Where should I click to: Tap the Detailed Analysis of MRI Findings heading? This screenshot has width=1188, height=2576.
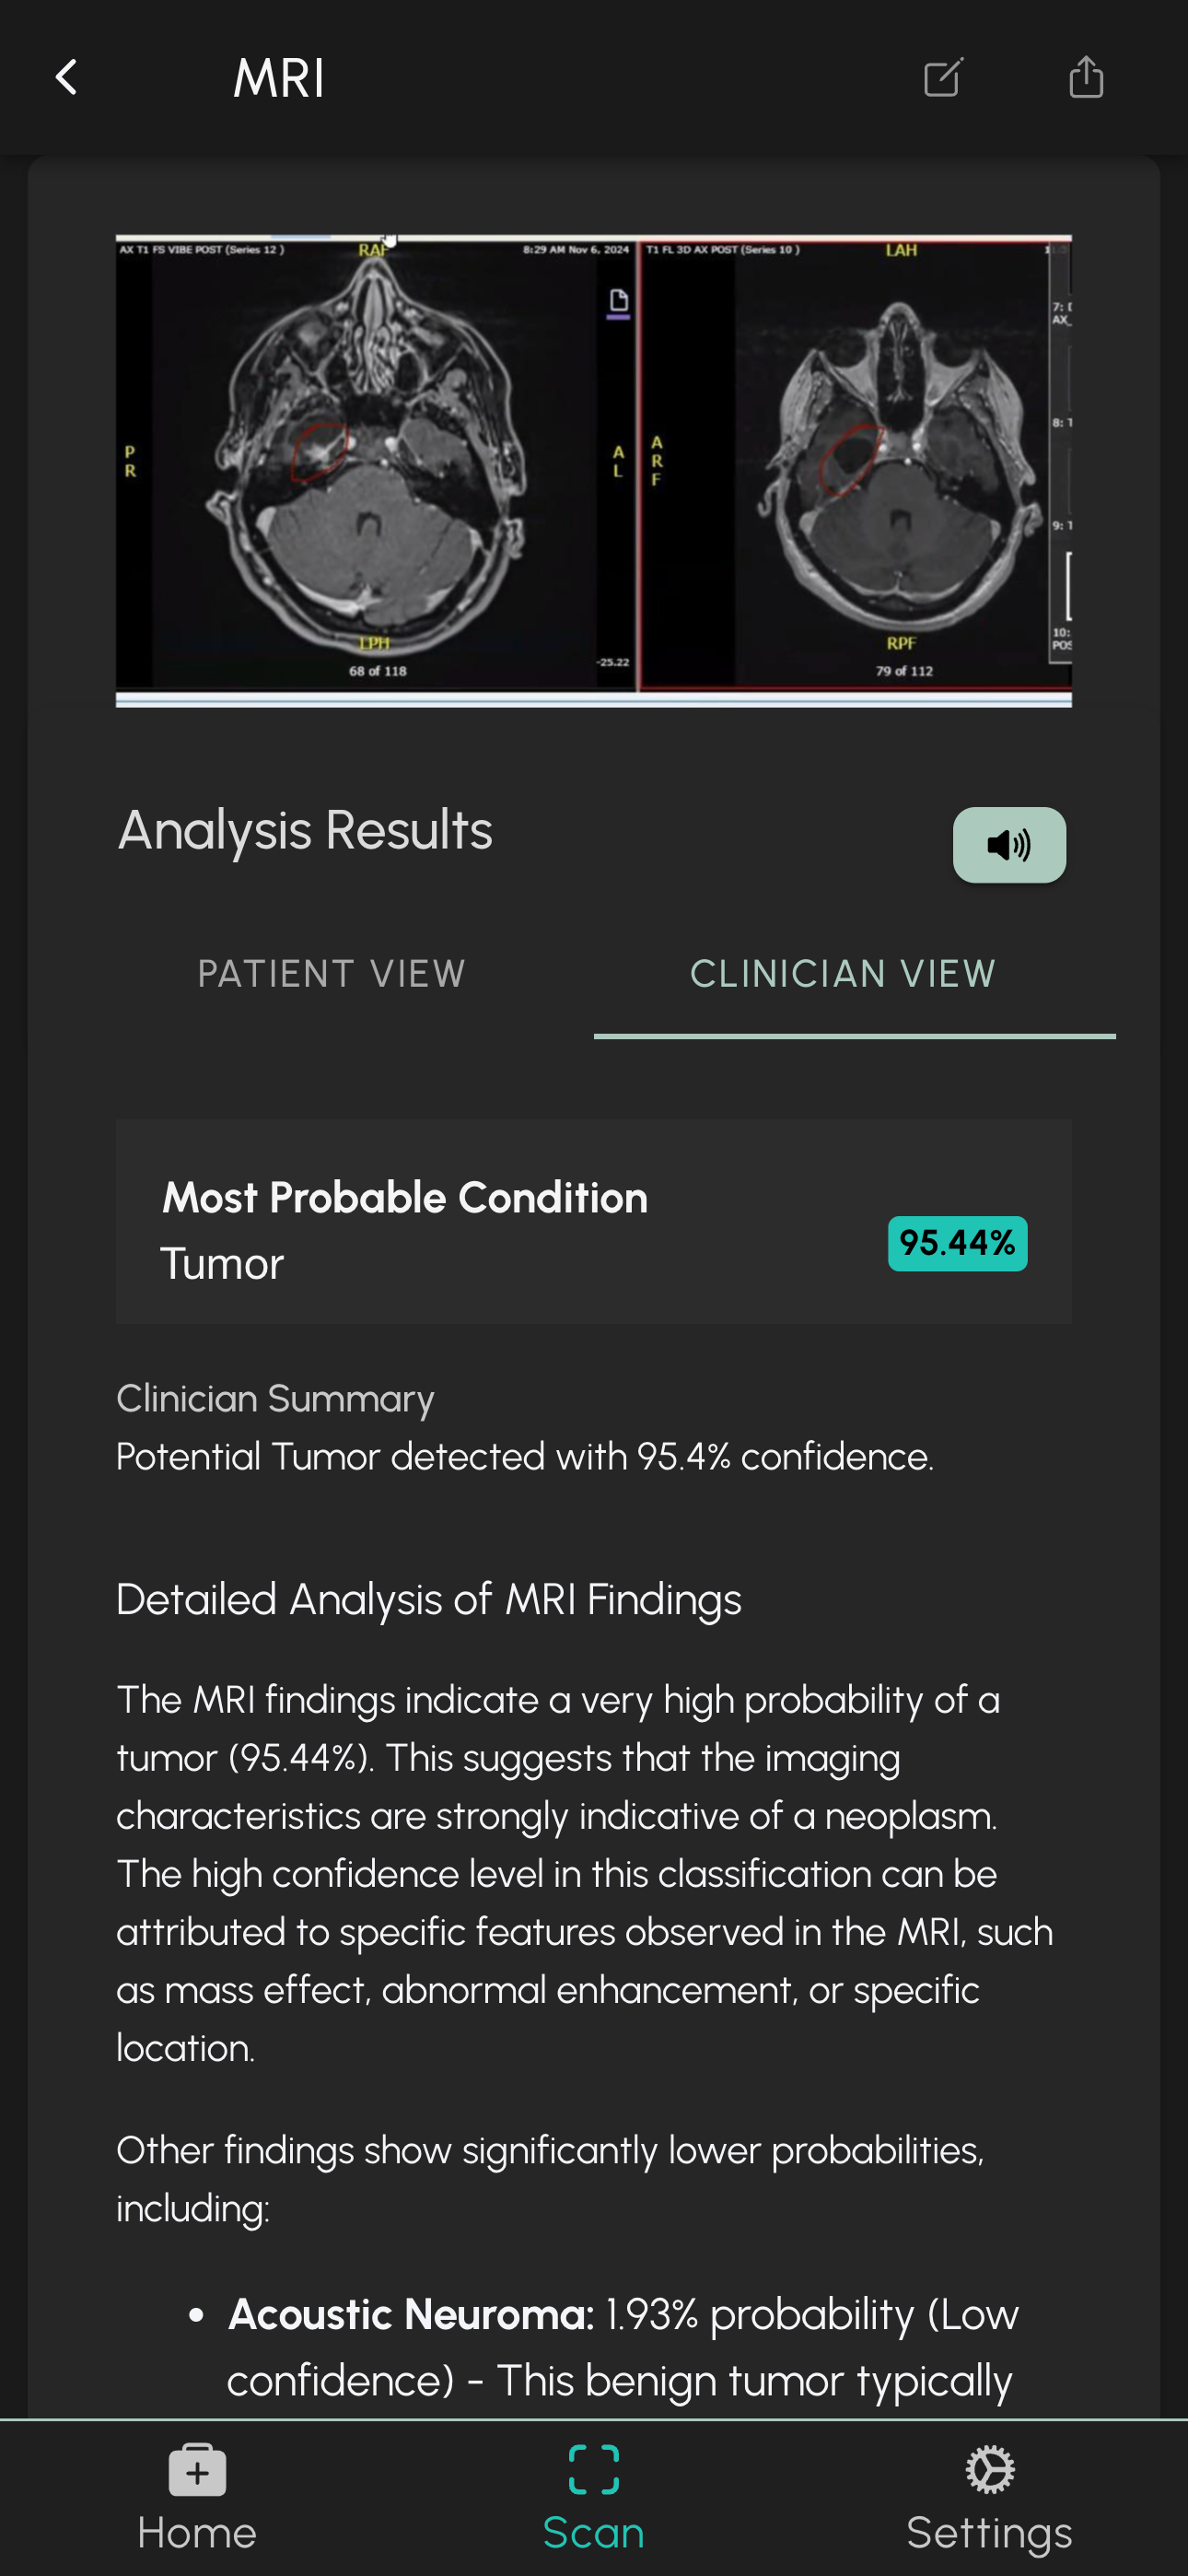tap(429, 1599)
